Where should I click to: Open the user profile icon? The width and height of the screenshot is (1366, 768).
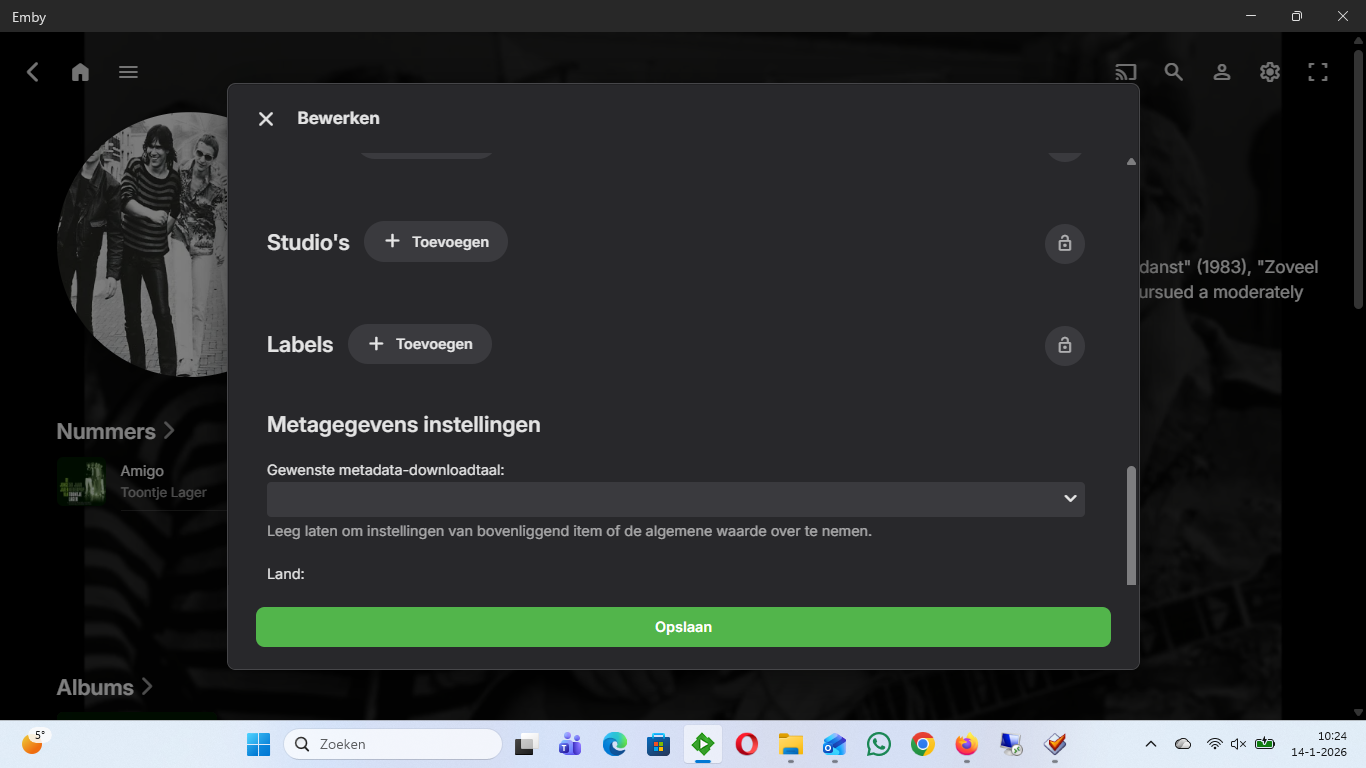click(x=1222, y=72)
